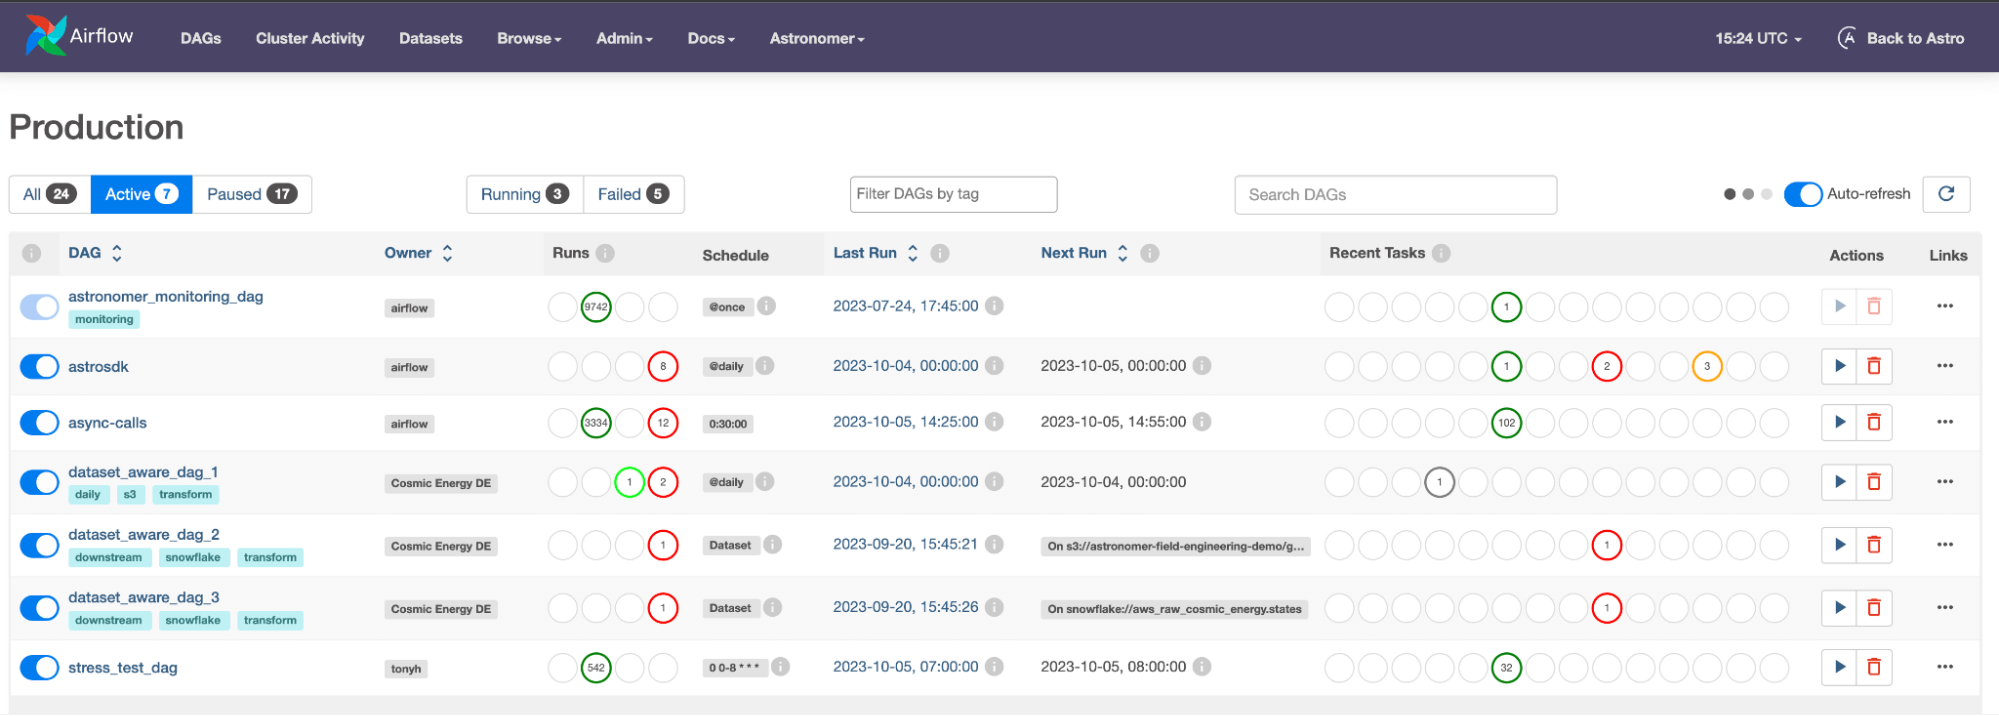Switch to the Paused DAGs tab
This screenshot has width=1999, height=716.
(x=251, y=194)
